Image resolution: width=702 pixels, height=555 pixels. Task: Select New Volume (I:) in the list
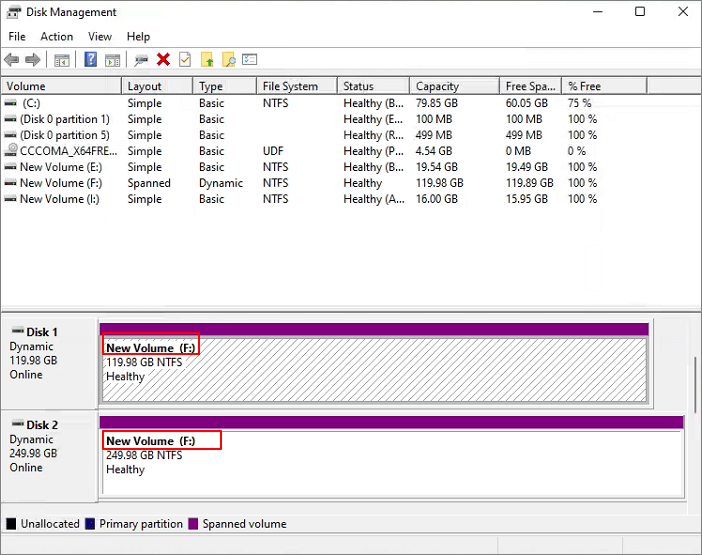(x=60, y=199)
